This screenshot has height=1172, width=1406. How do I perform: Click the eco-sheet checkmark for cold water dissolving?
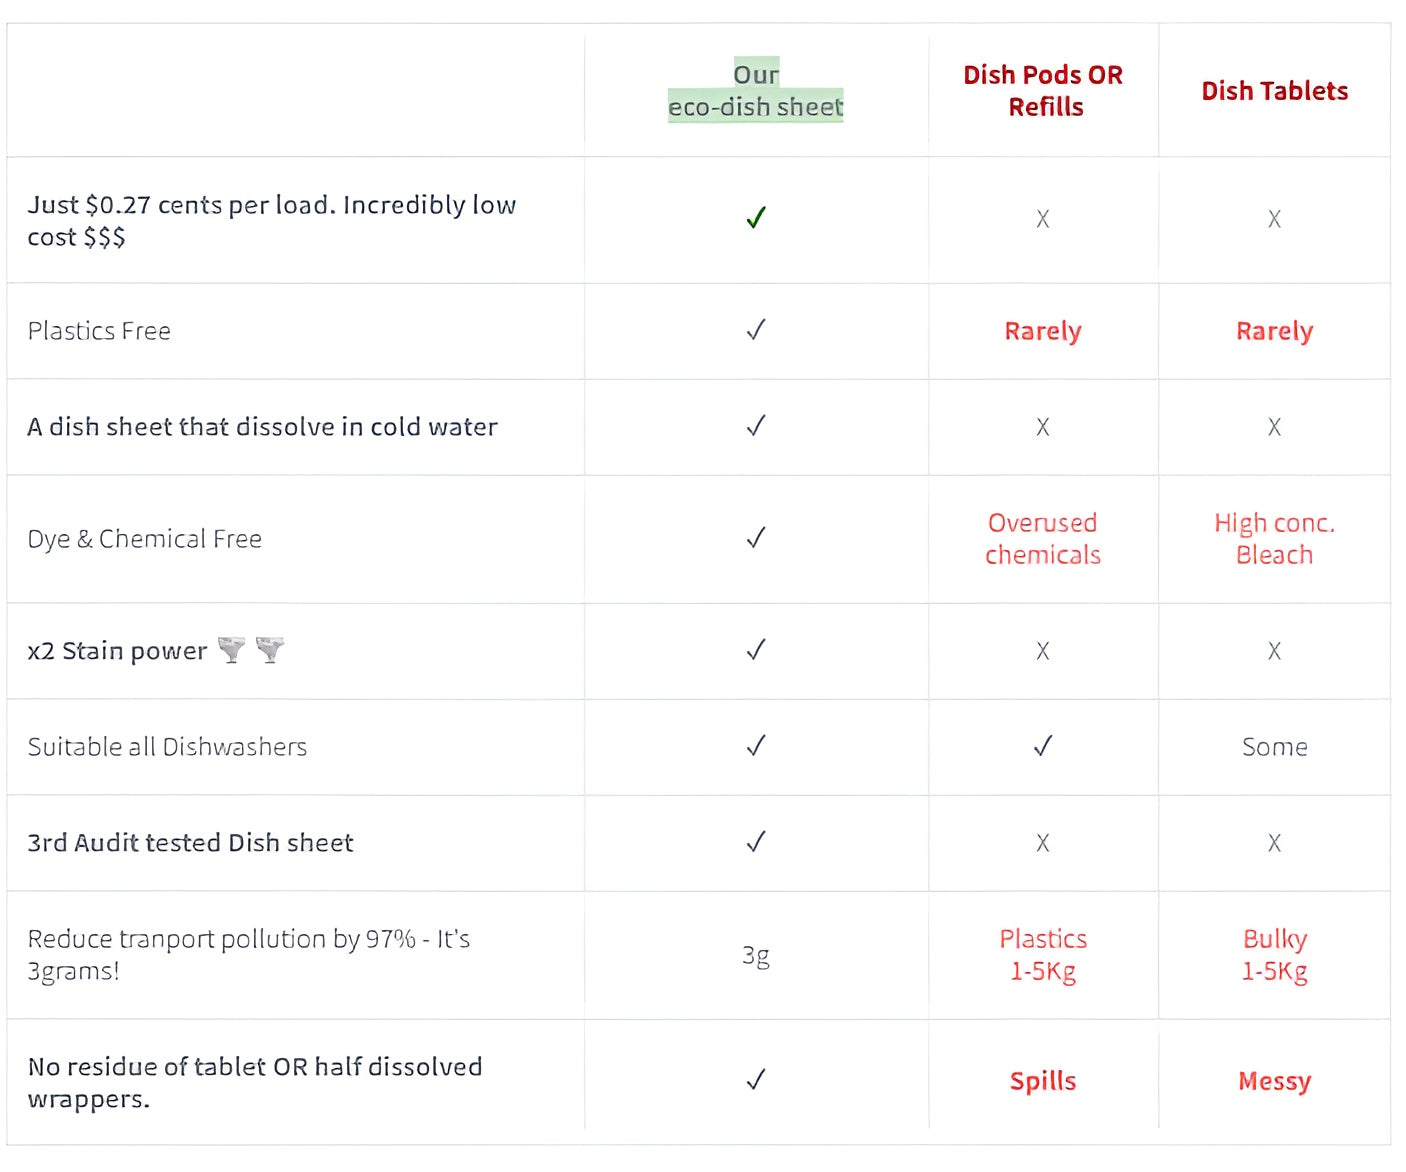(756, 426)
